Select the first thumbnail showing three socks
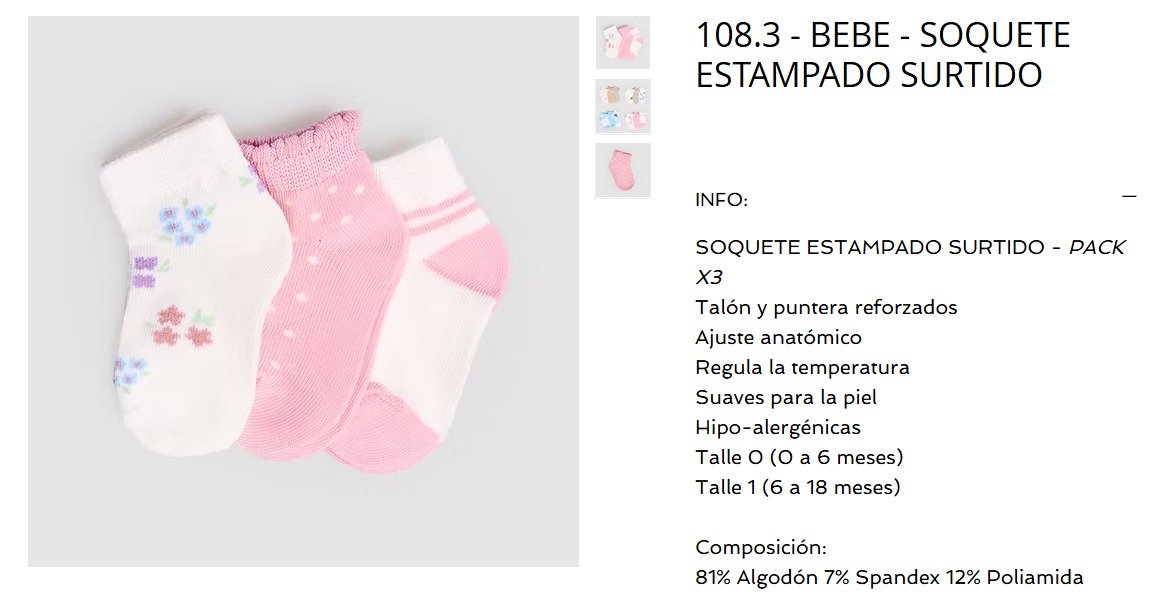This screenshot has height=612, width=1152. (x=622, y=43)
